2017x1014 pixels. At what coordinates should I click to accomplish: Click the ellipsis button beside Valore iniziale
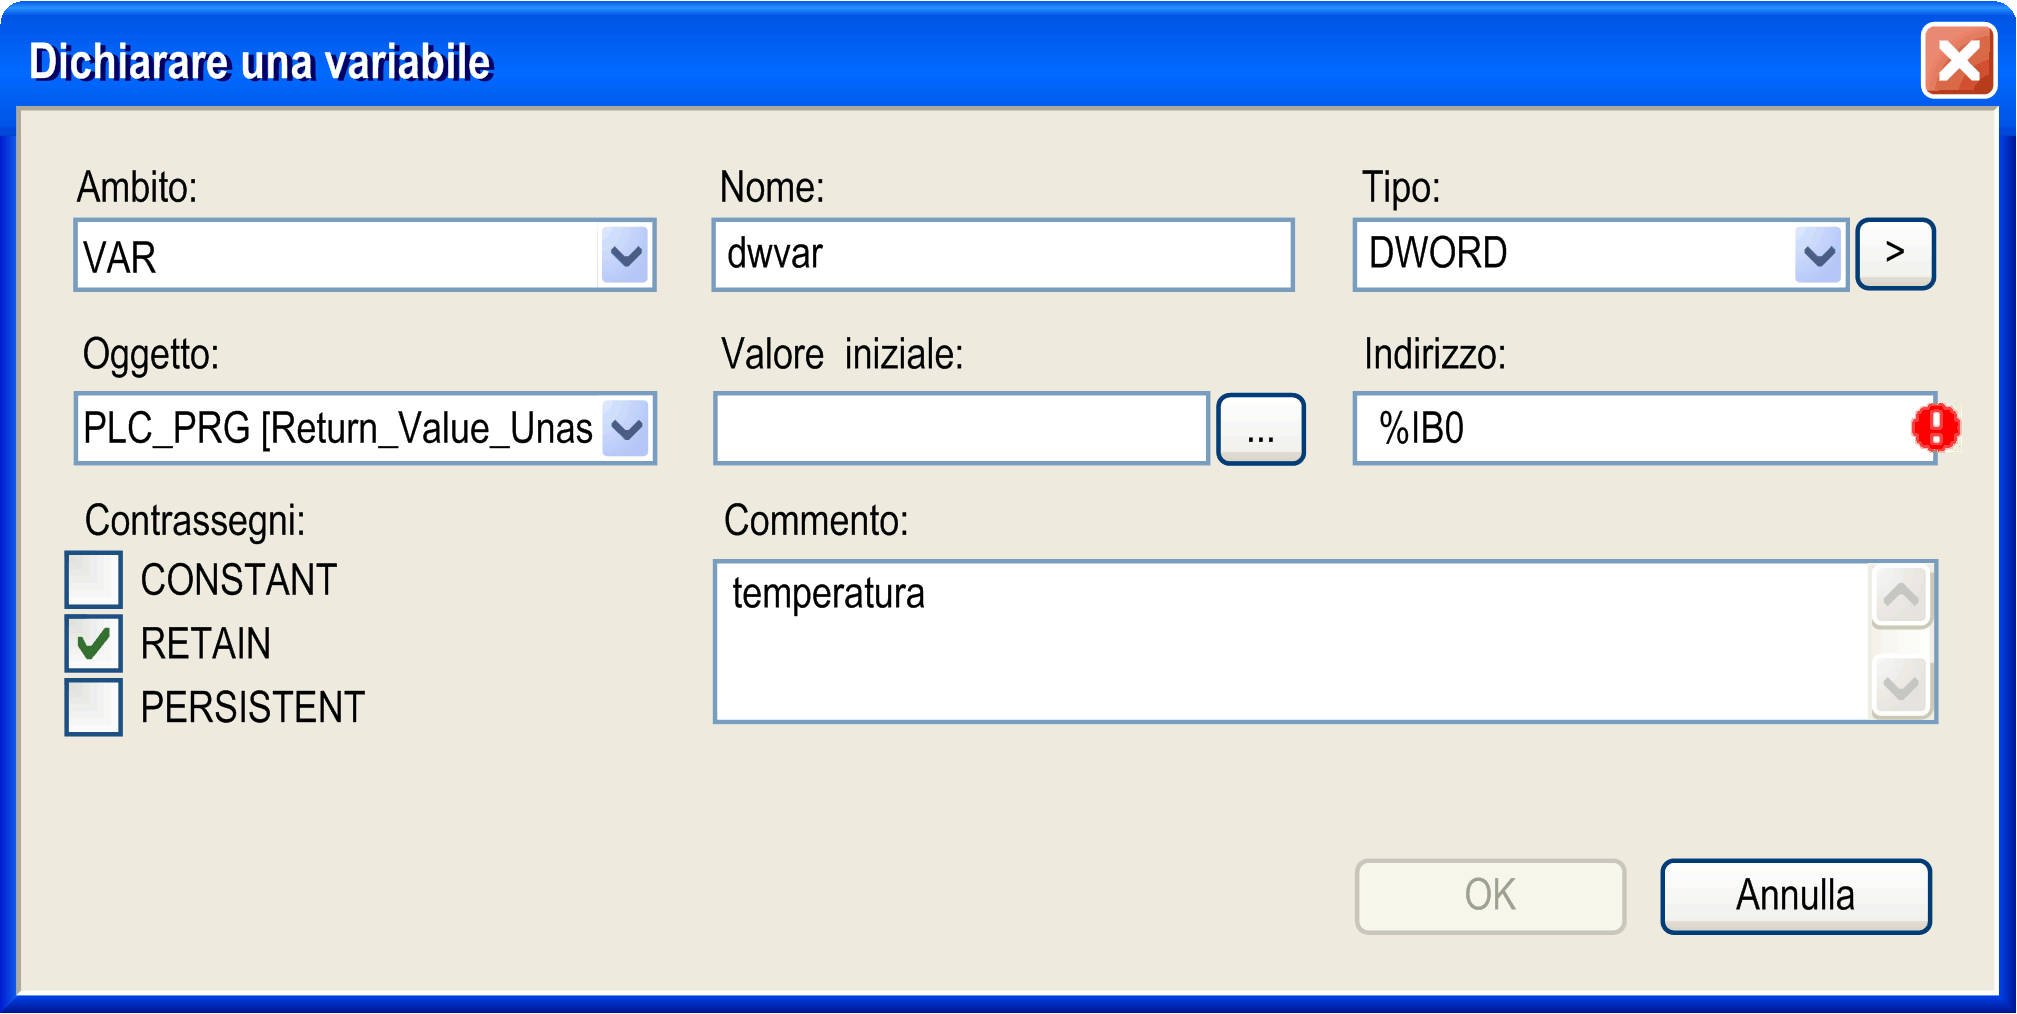click(x=1260, y=428)
